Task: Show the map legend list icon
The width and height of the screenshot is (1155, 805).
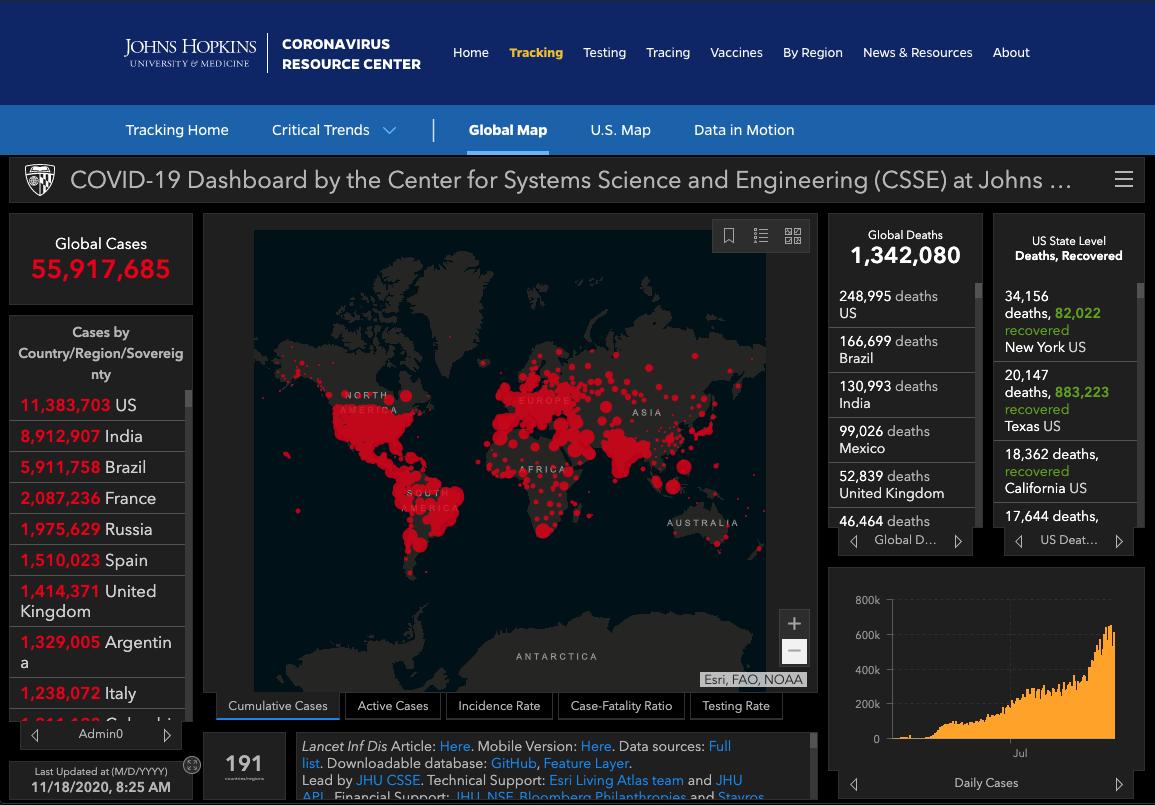Action: tap(761, 236)
